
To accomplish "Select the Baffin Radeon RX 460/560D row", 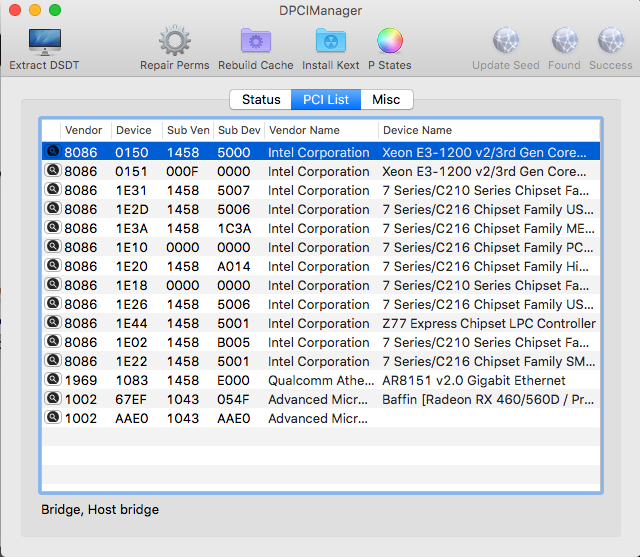I will 321,399.
